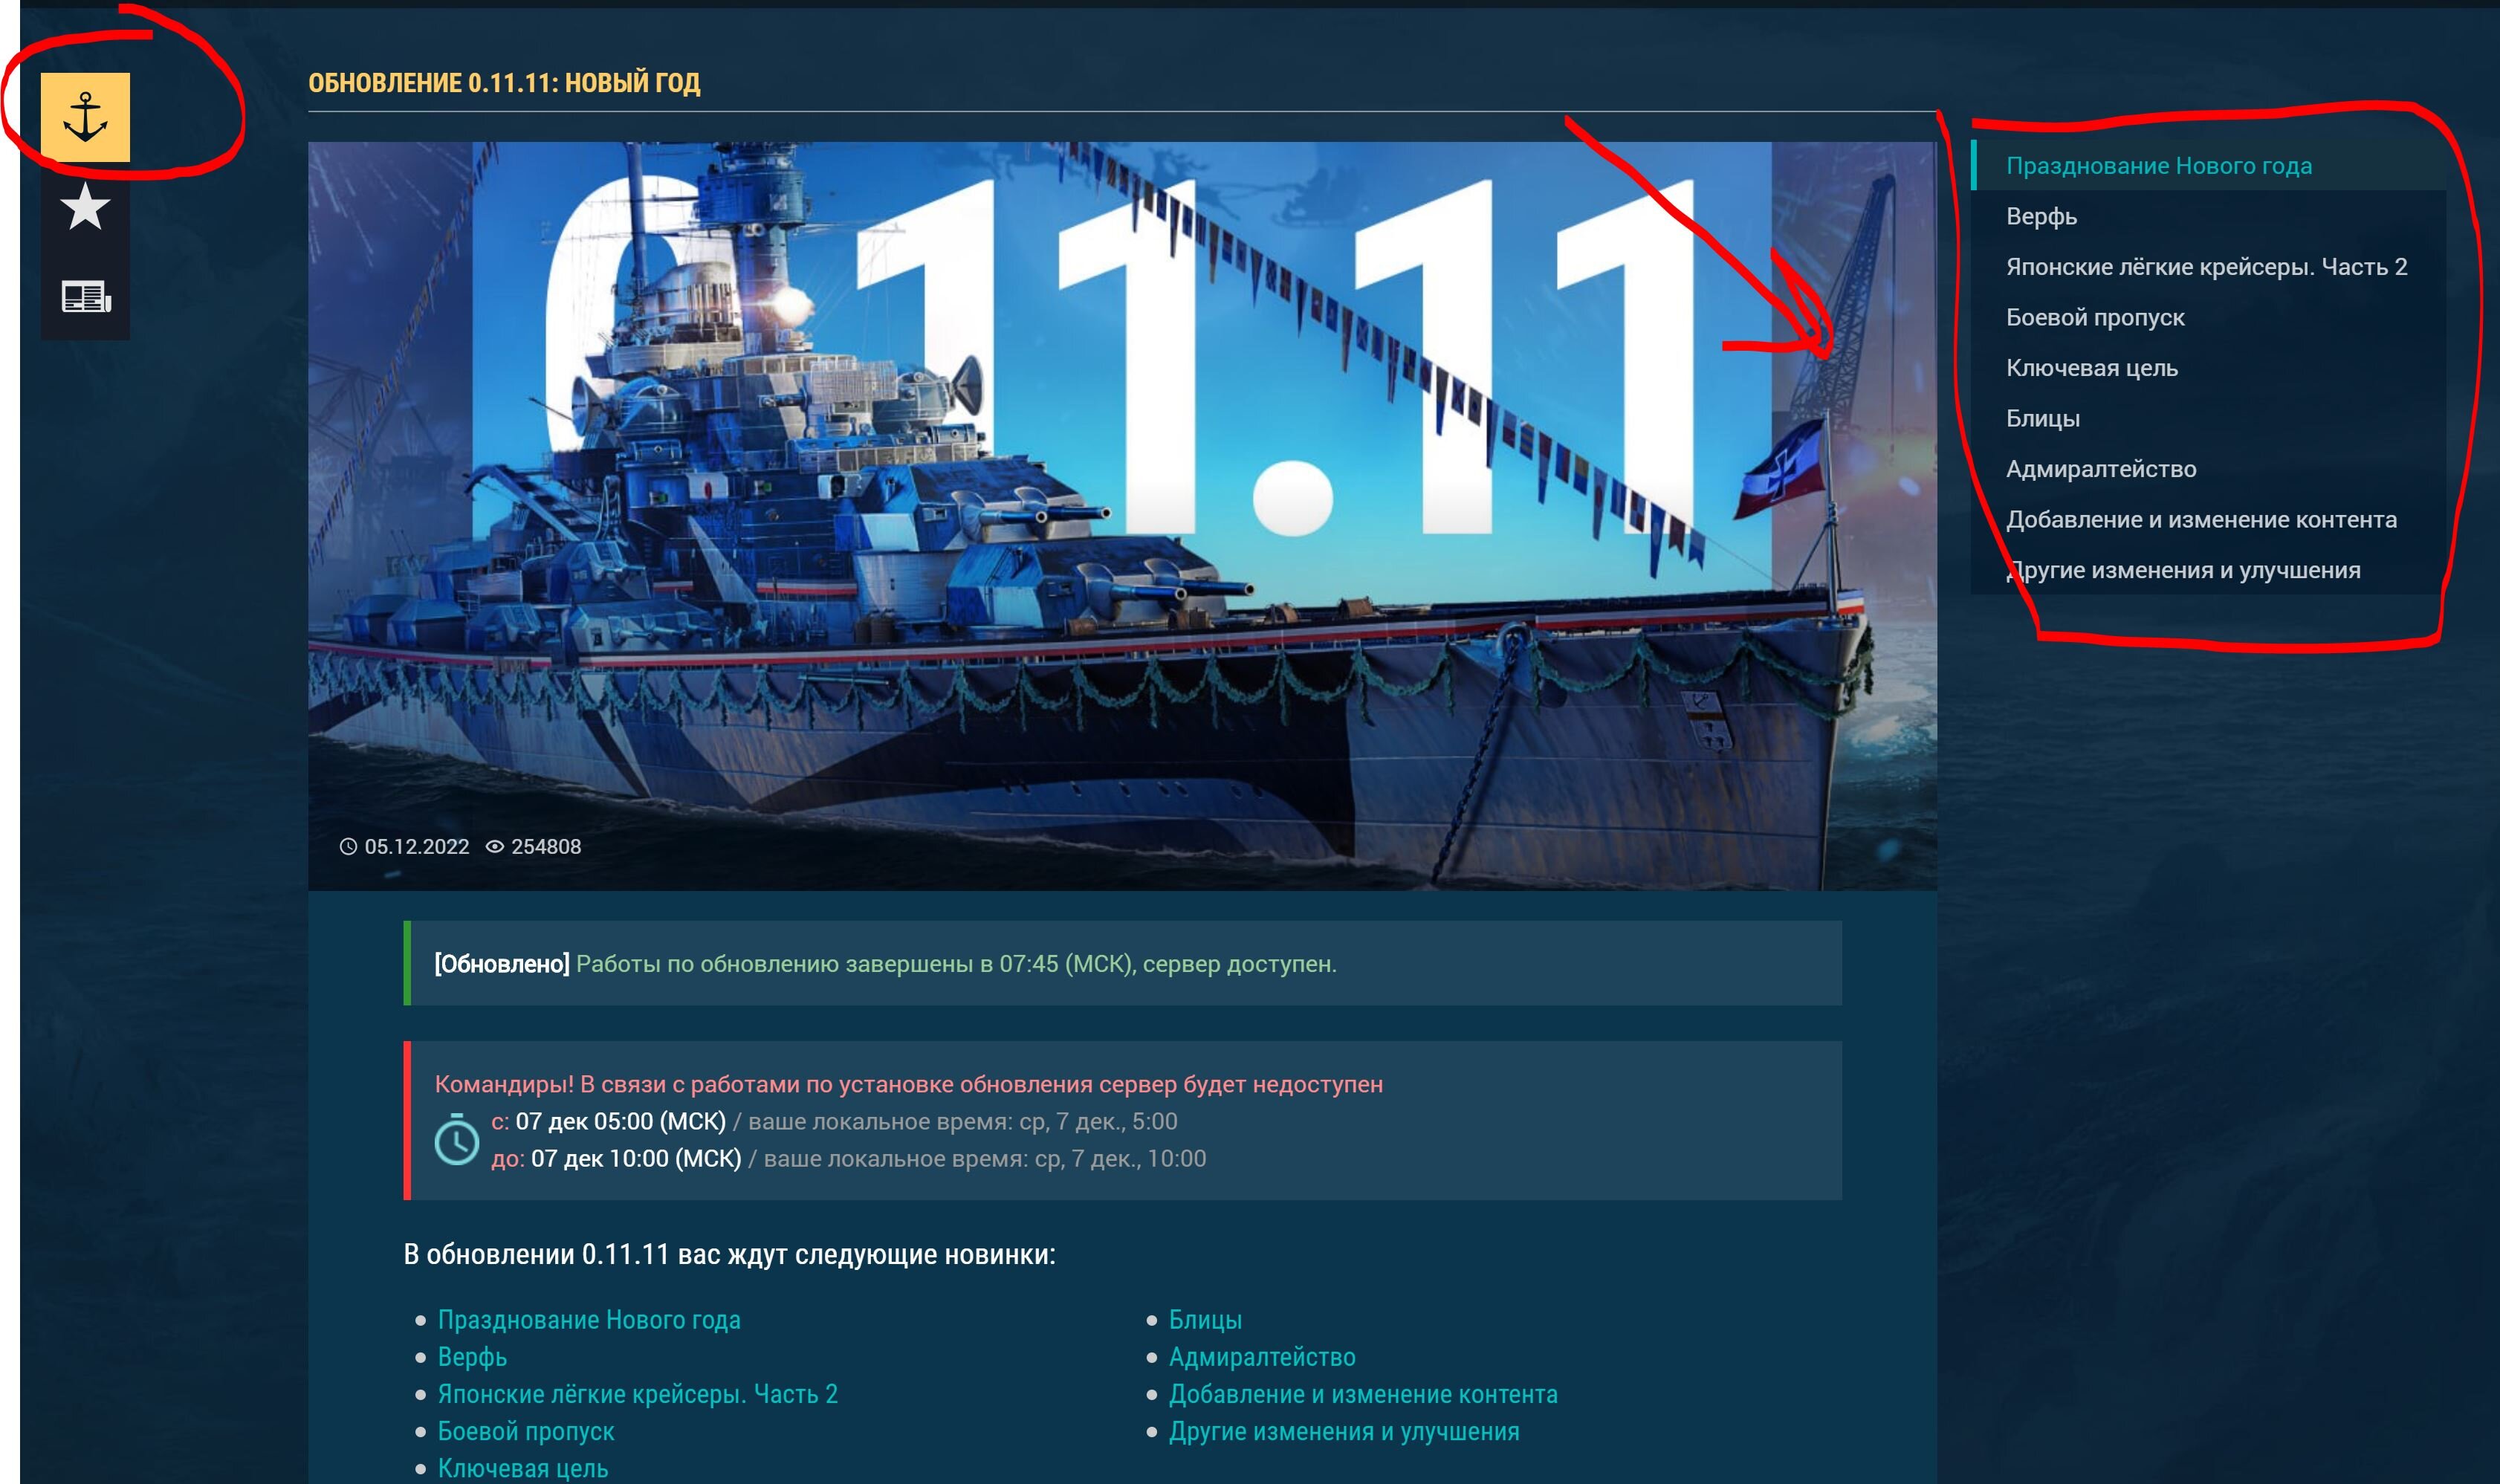The image size is (2500, 1484).
Task: Follow 'Празднование Нового года' link in article list
Action: pos(589,1320)
